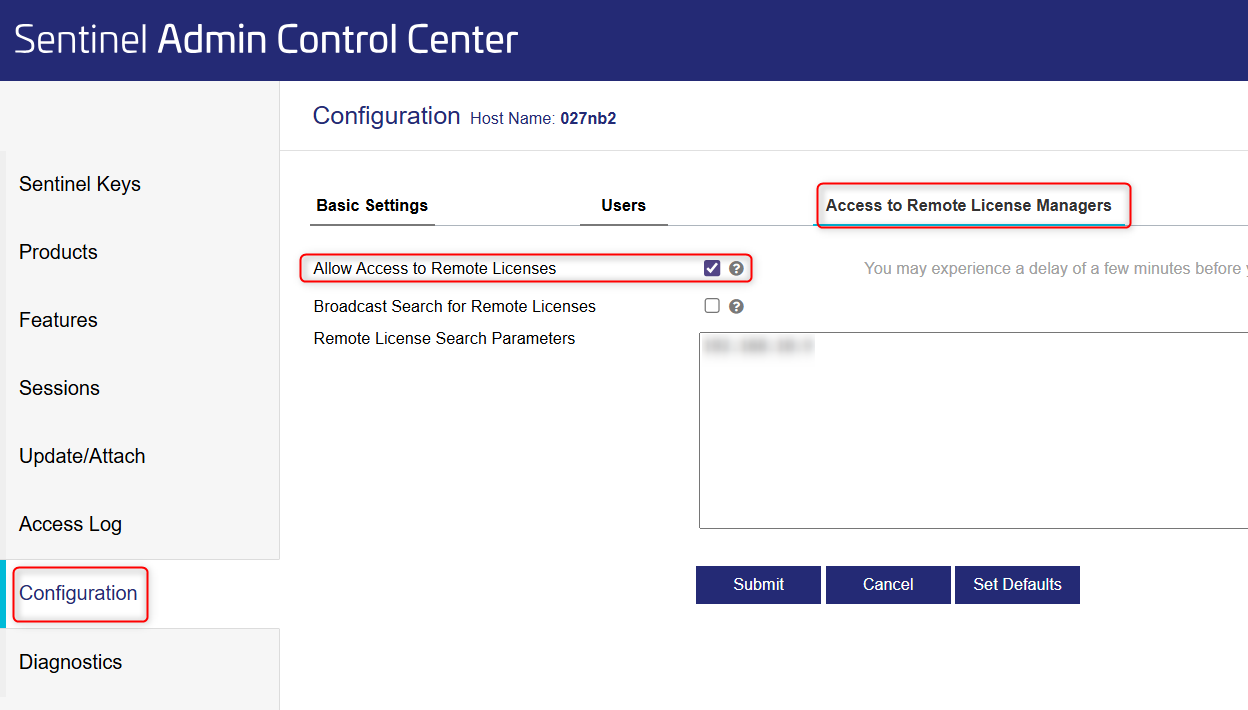
Task: Uncheck Allow Access to Remote Licenses
Action: tap(712, 268)
